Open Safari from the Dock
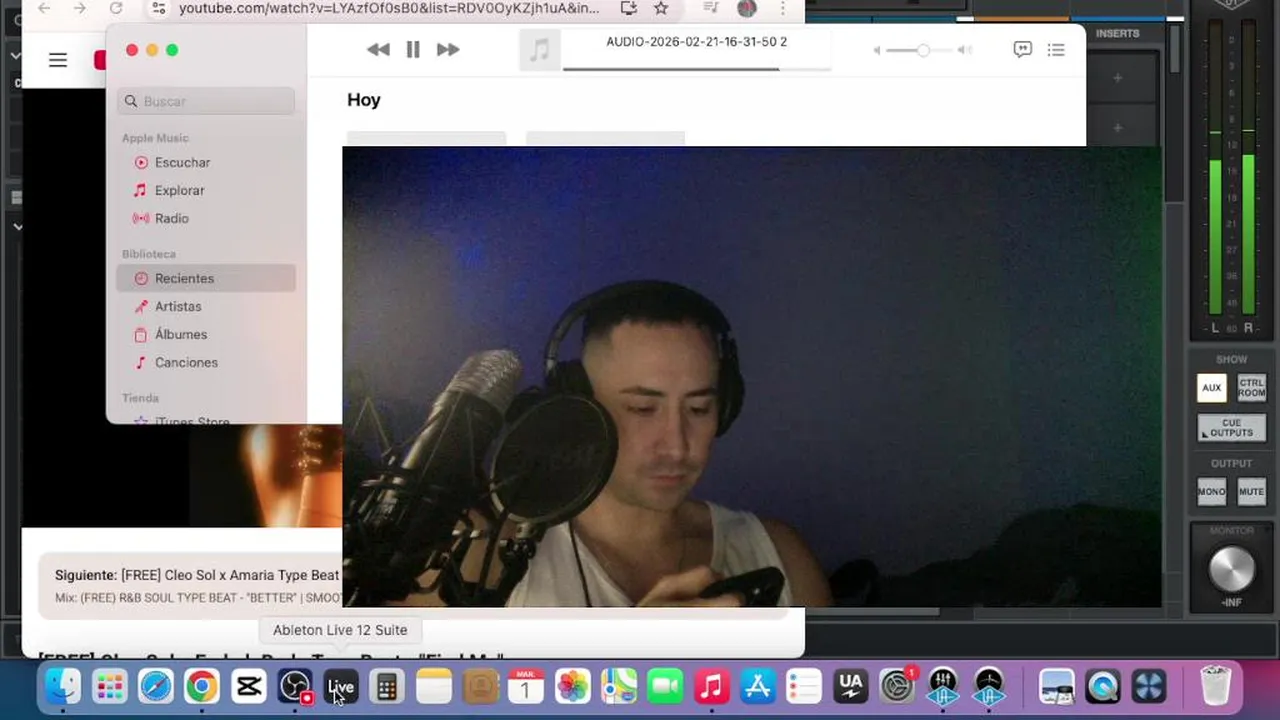The height and width of the screenshot is (720, 1280). click(155, 686)
